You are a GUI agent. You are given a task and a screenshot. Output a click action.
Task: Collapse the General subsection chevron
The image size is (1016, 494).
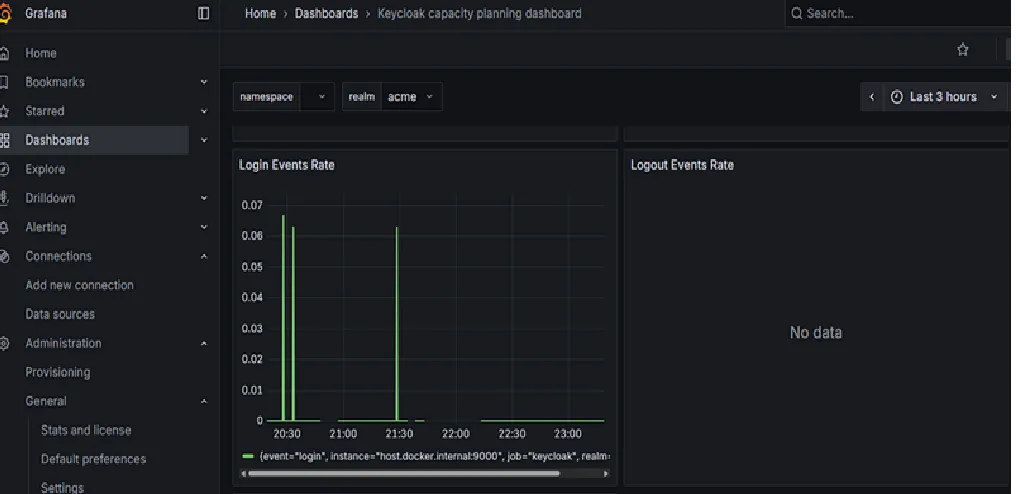point(204,402)
